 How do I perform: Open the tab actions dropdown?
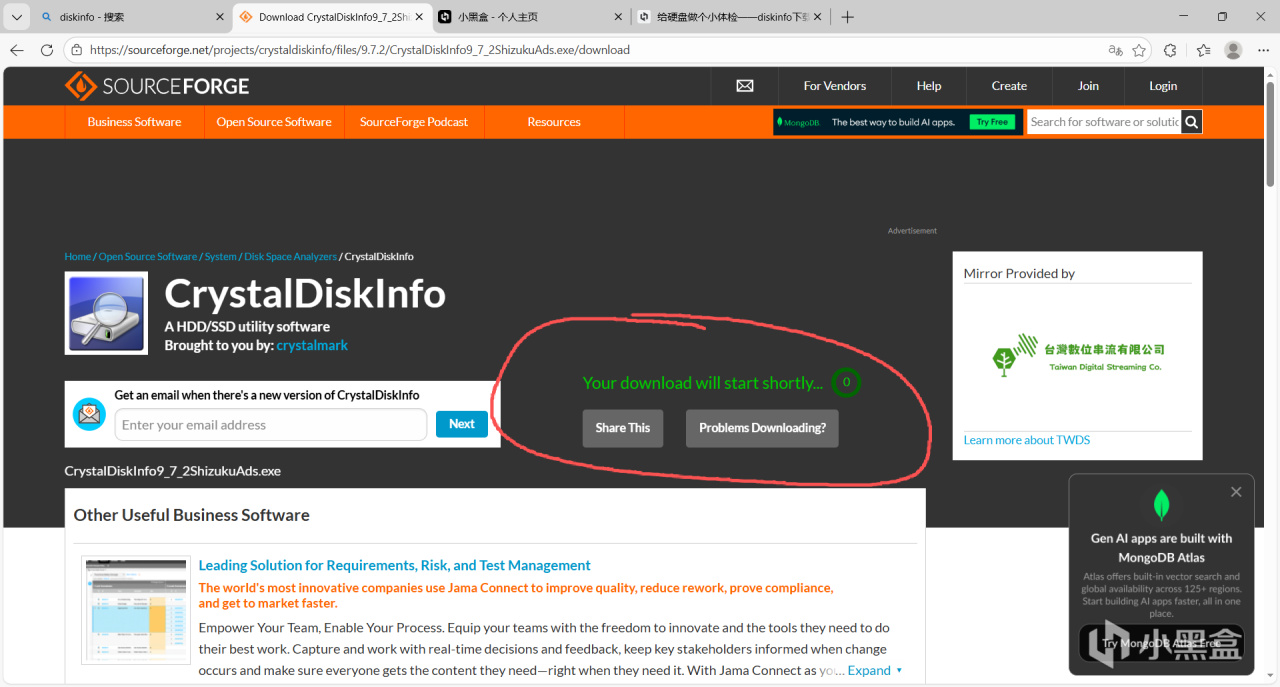(x=17, y=17)
